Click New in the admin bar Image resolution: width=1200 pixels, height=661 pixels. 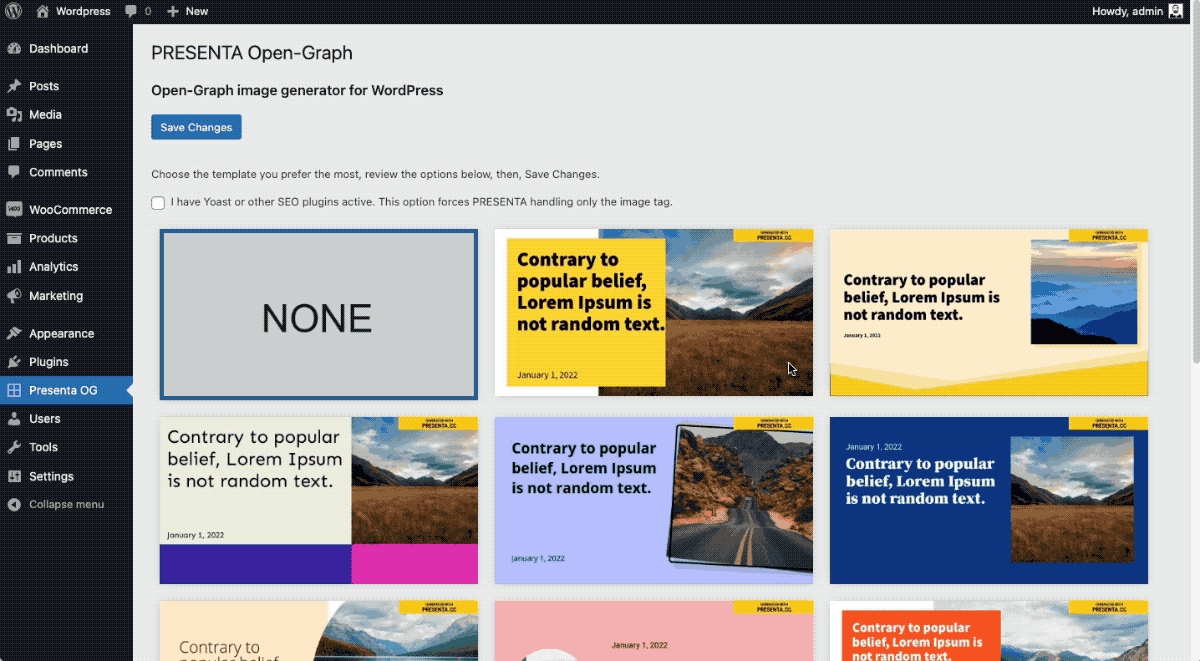(x=197, y=11)
